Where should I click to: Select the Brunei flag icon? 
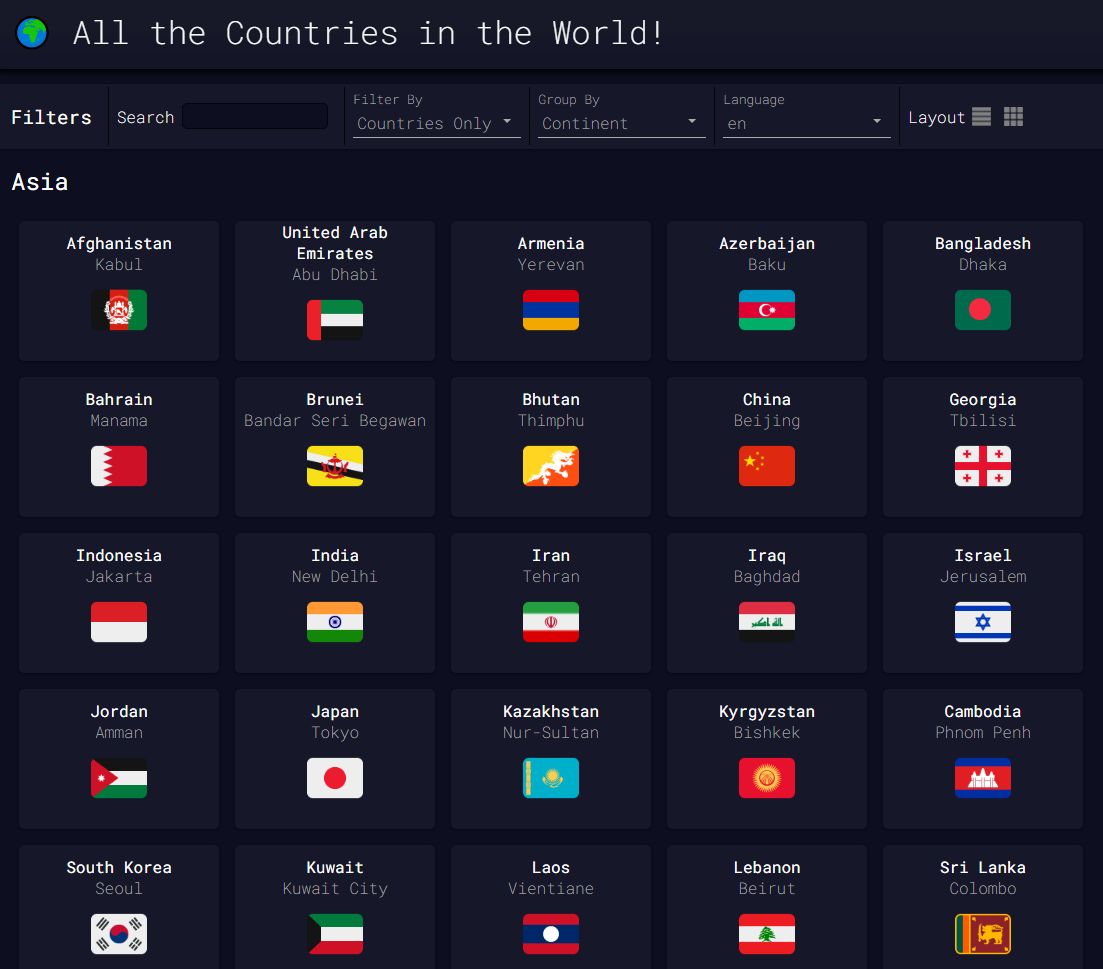(x=335, y=466)
